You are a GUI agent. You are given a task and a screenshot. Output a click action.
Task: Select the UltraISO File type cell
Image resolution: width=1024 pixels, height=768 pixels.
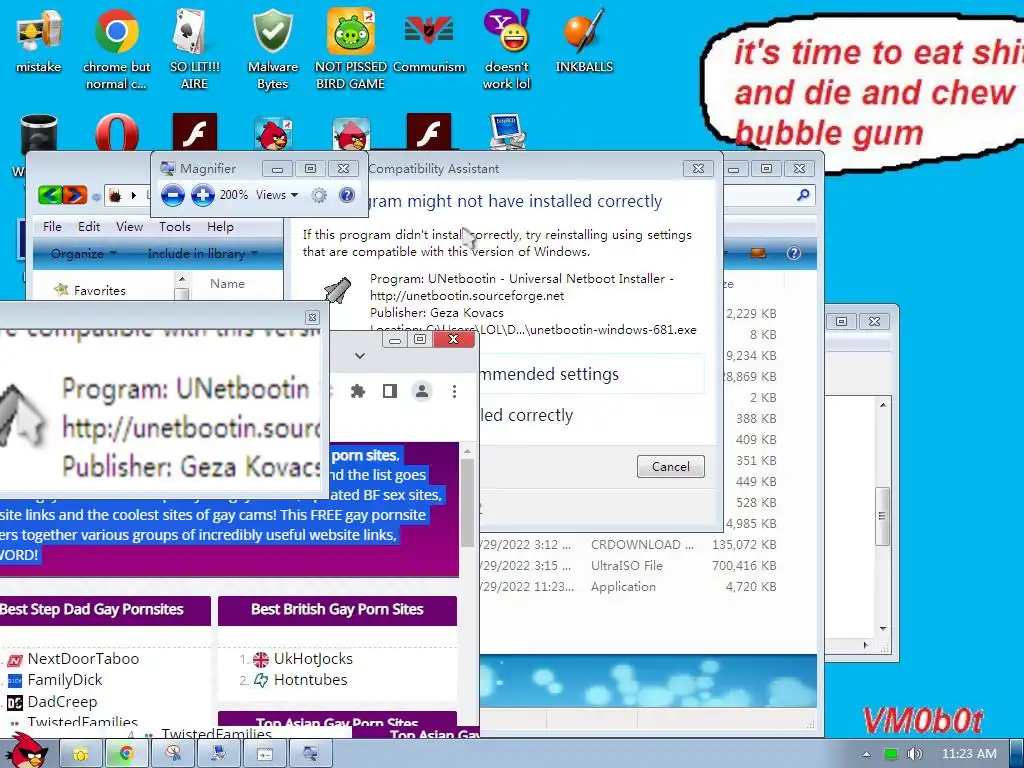coord(626,566)
